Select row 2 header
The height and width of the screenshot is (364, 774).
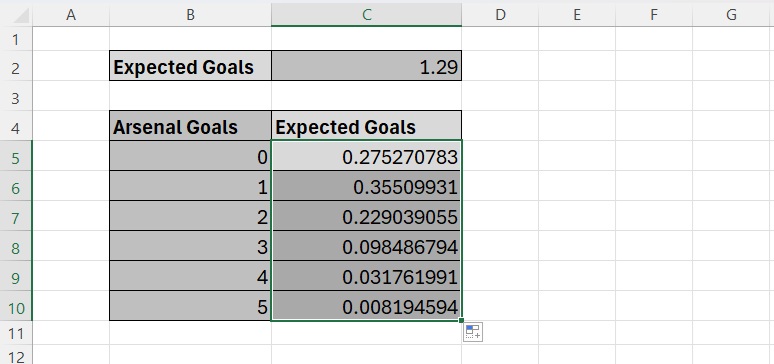pyautogui.click(x=16, y=66)
